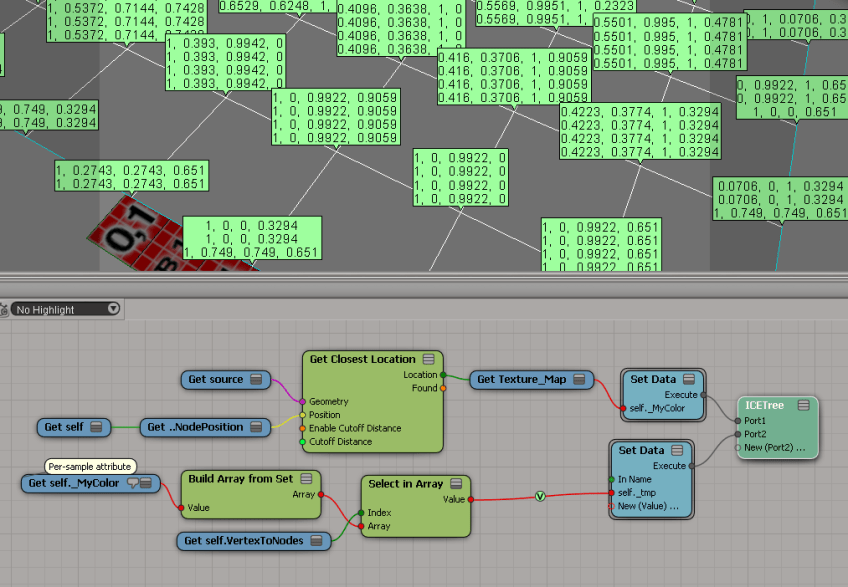Click the Get source node menu icon
This screenshot has height=587, width=848.
pos(256,379)
